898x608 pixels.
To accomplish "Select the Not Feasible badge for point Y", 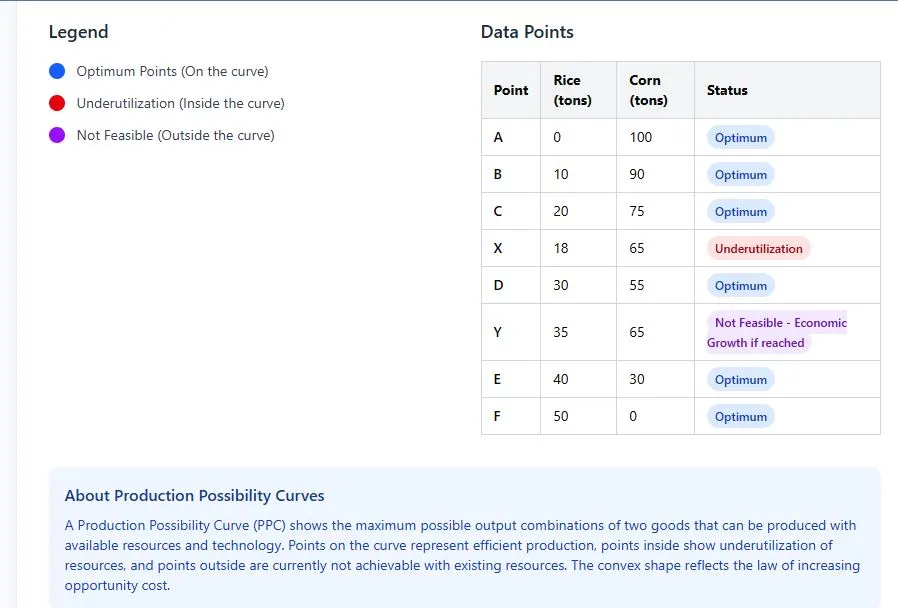I will (x=777, y=333).
